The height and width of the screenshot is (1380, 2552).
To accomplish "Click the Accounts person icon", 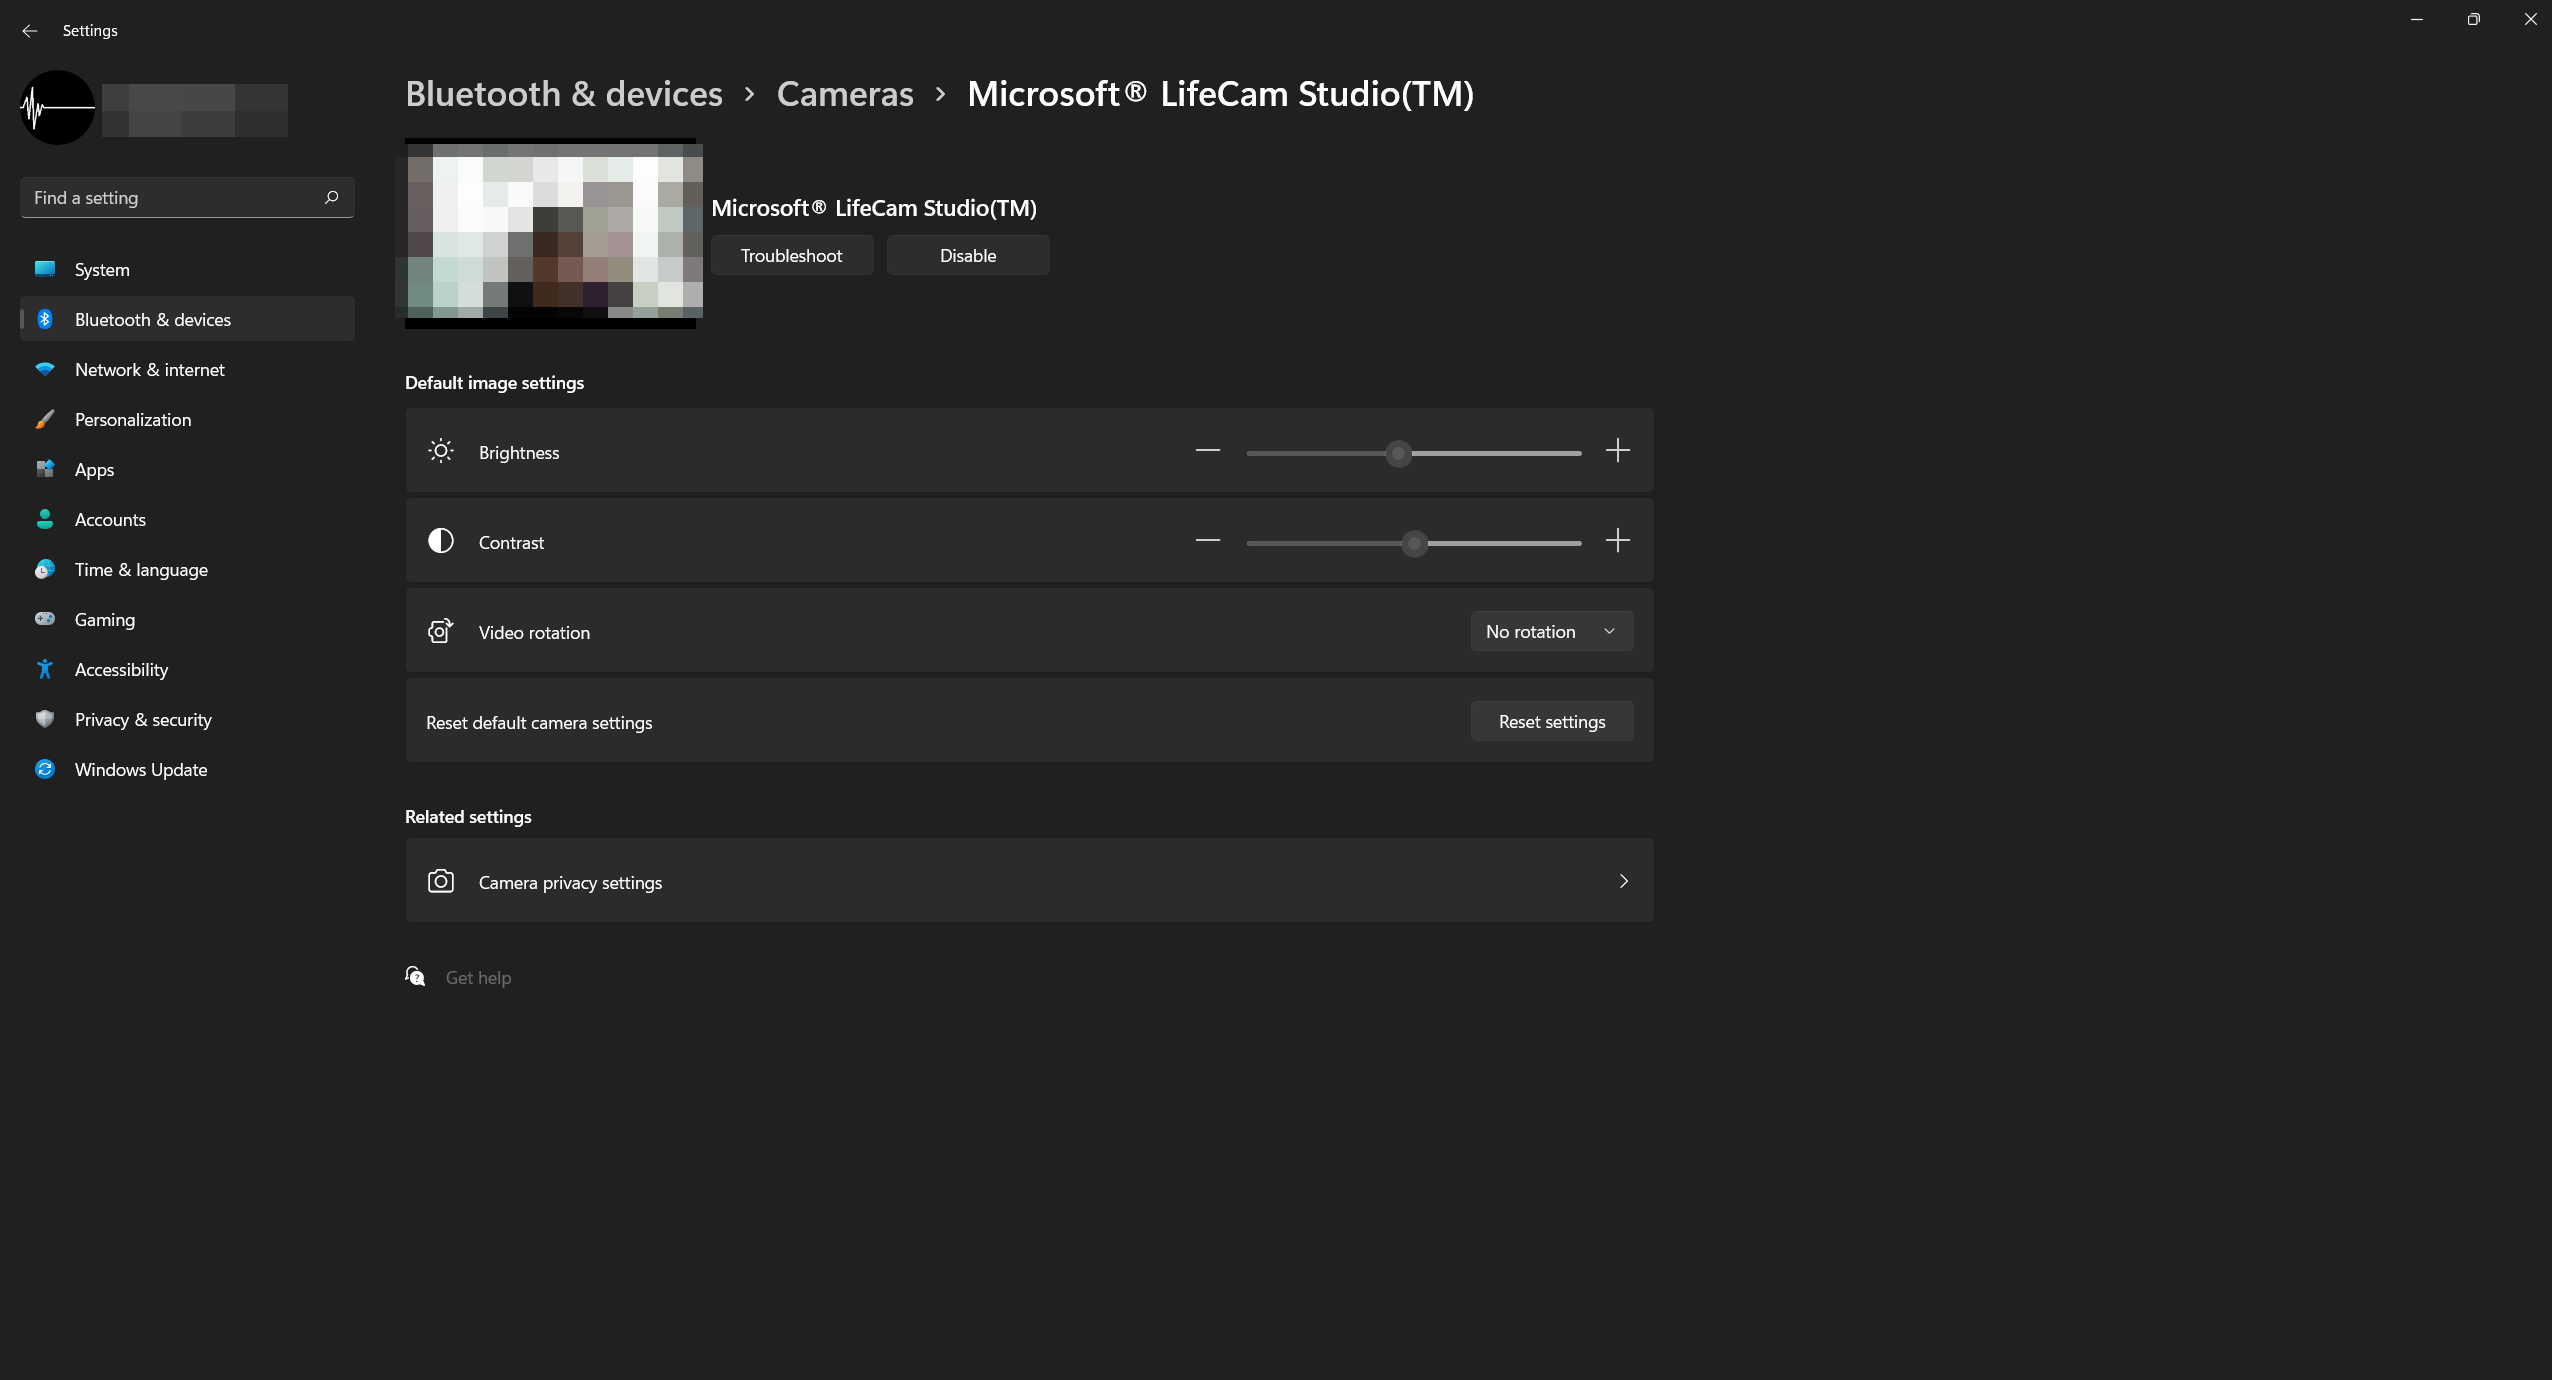I will 45,519.
